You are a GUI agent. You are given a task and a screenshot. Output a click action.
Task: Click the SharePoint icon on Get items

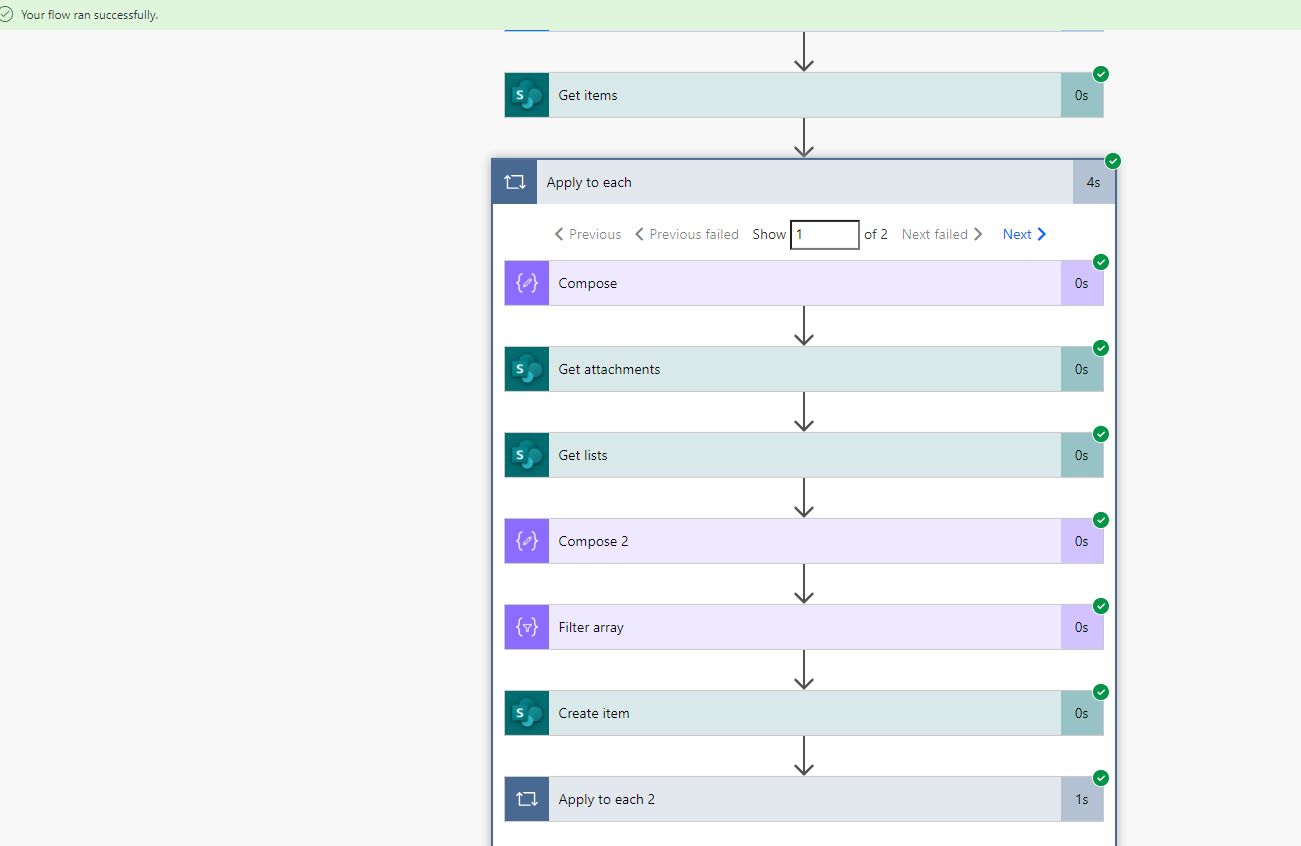pos(527,95)
